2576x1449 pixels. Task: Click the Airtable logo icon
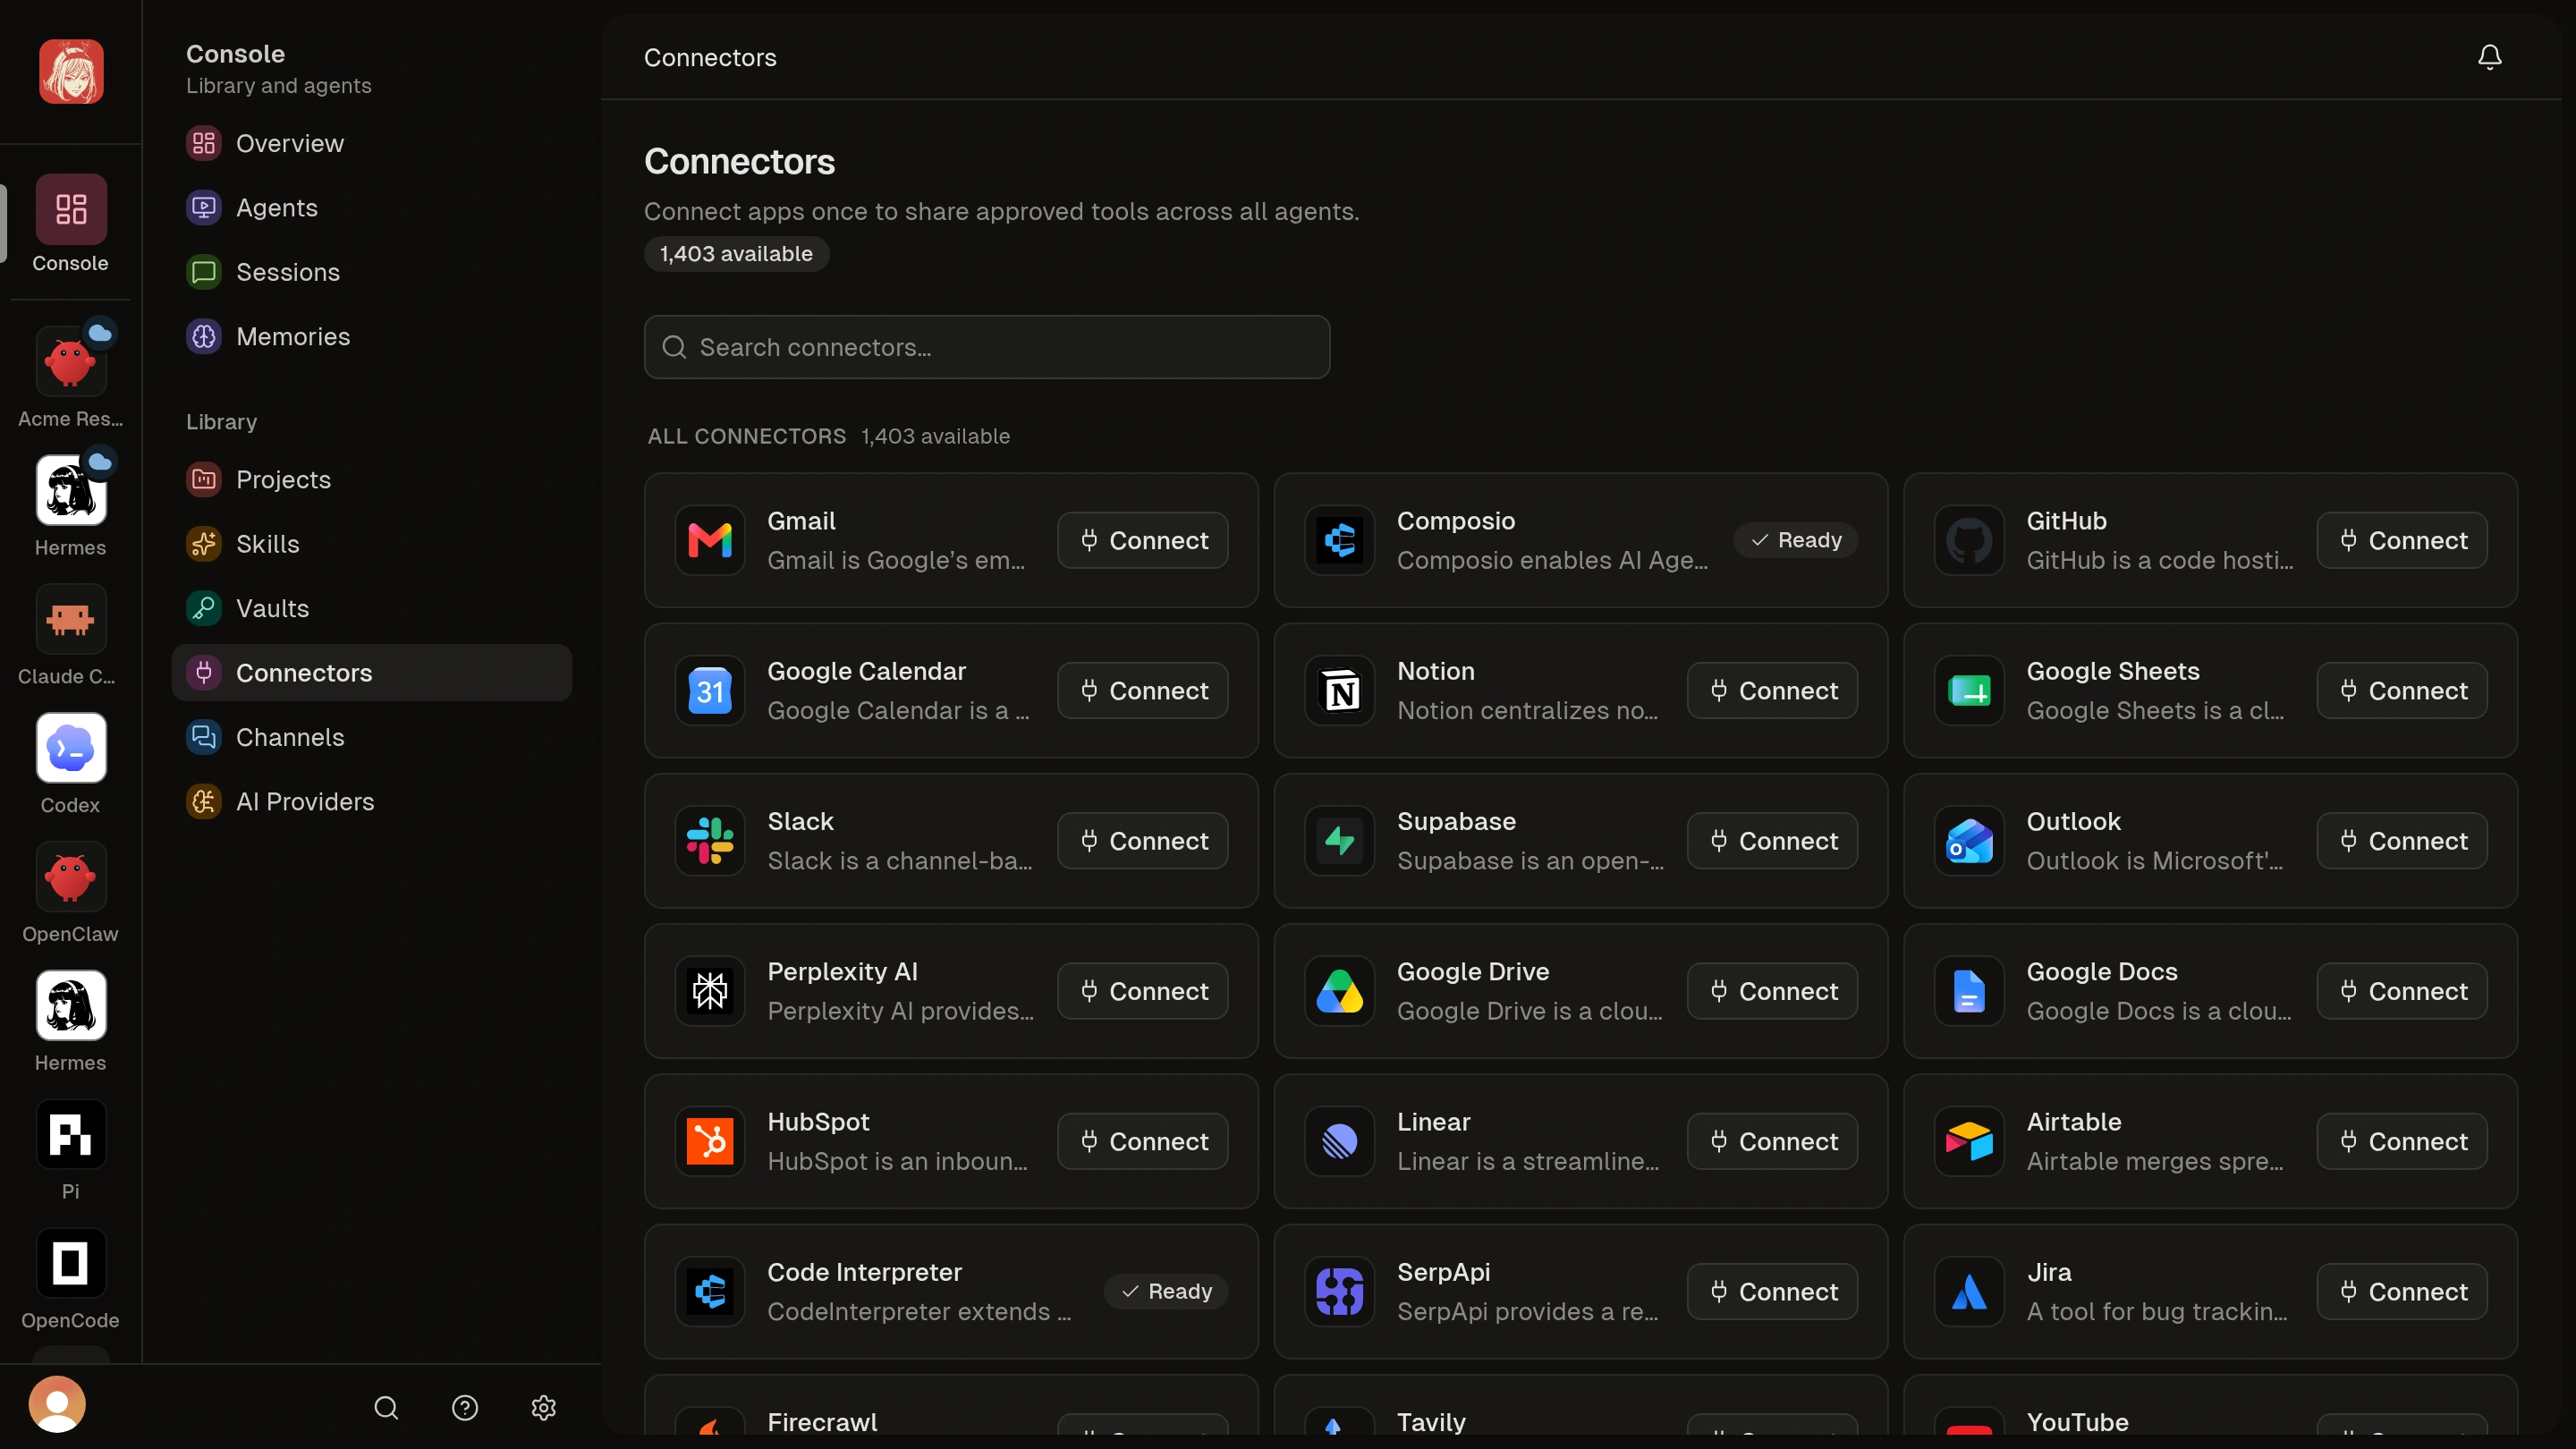click(x=1969, y=1141)
